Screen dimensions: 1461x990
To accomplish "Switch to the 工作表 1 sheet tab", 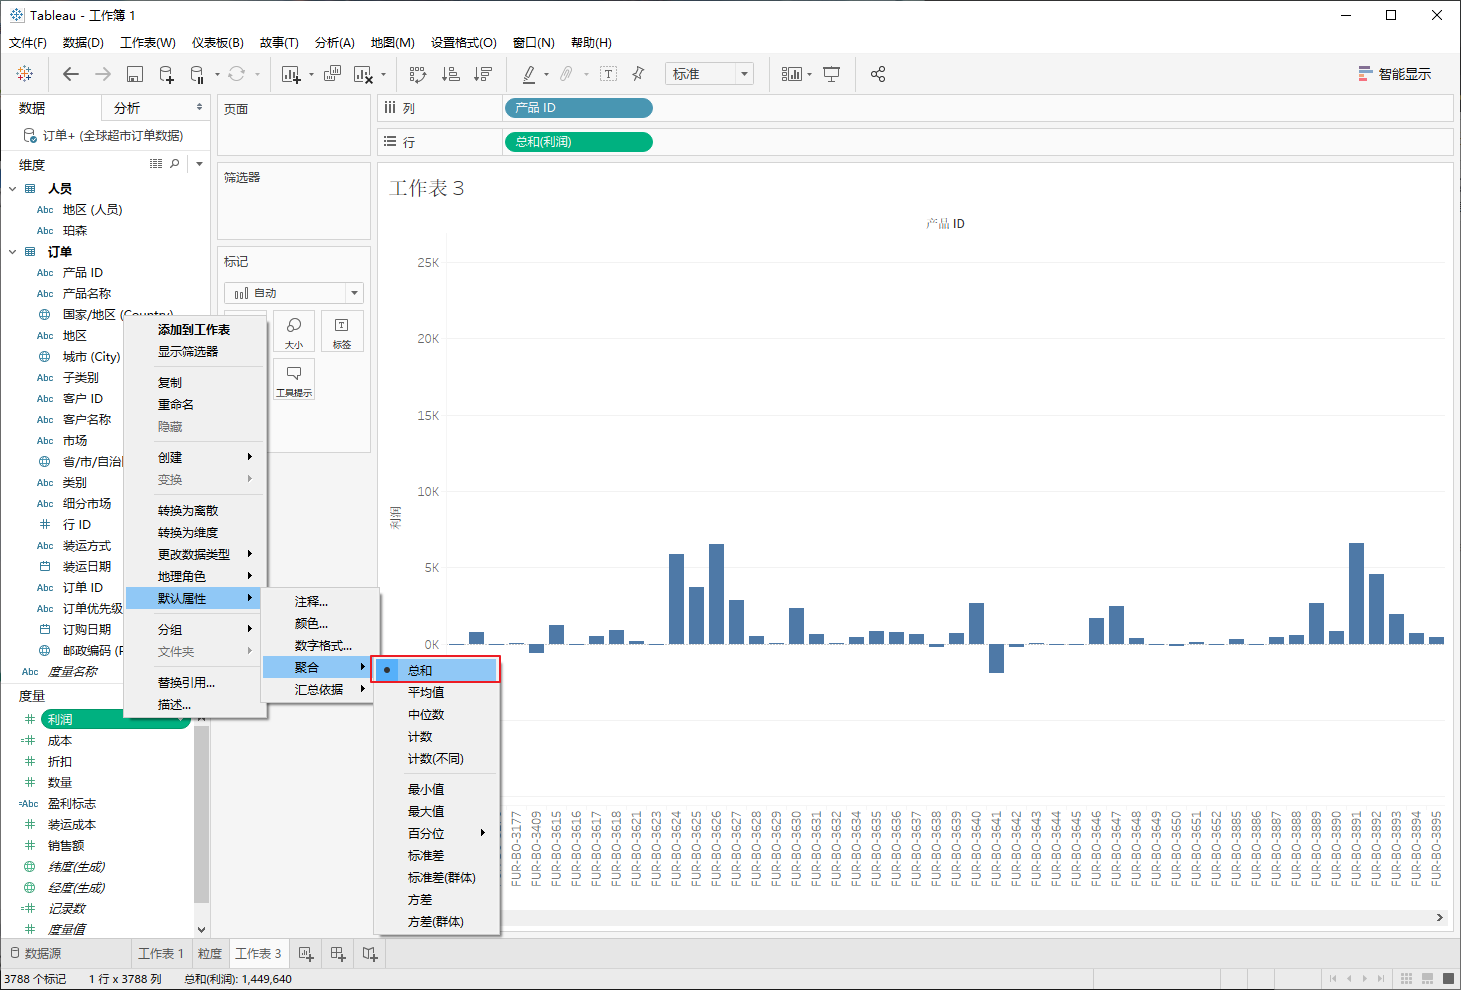I will pyautogui.click(x=161, y=953).
